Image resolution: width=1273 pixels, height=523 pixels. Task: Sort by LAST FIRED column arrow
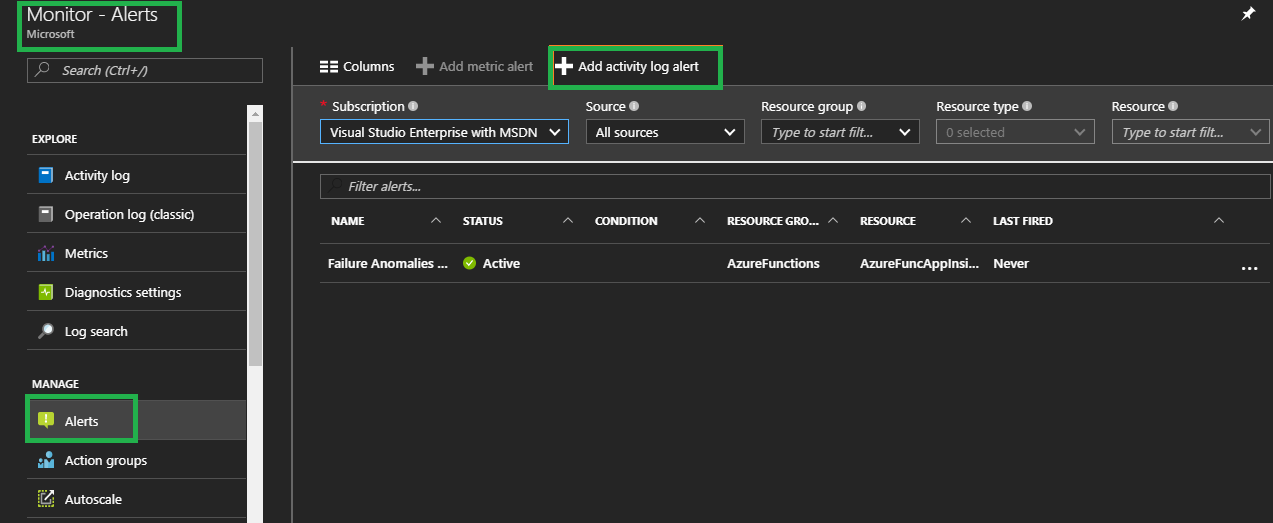[x=1218, y=220]
